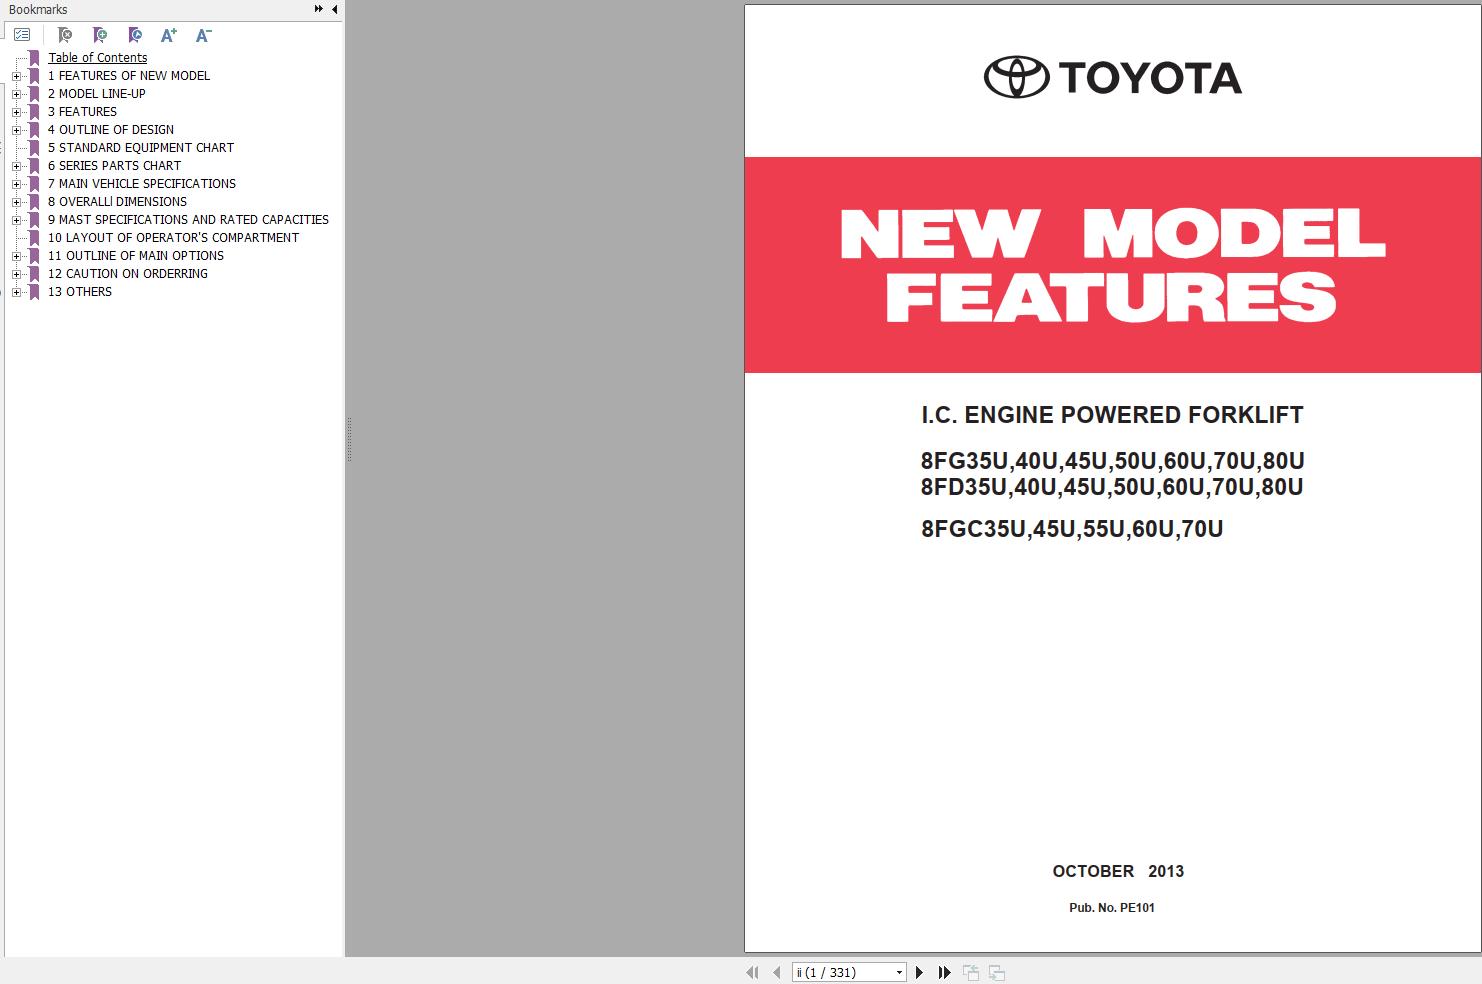Select the 11 OUTLINE OF MAIN OPTIONS bookmark
The width and height of the screenshot is (1482, 984).
point(136,256)
